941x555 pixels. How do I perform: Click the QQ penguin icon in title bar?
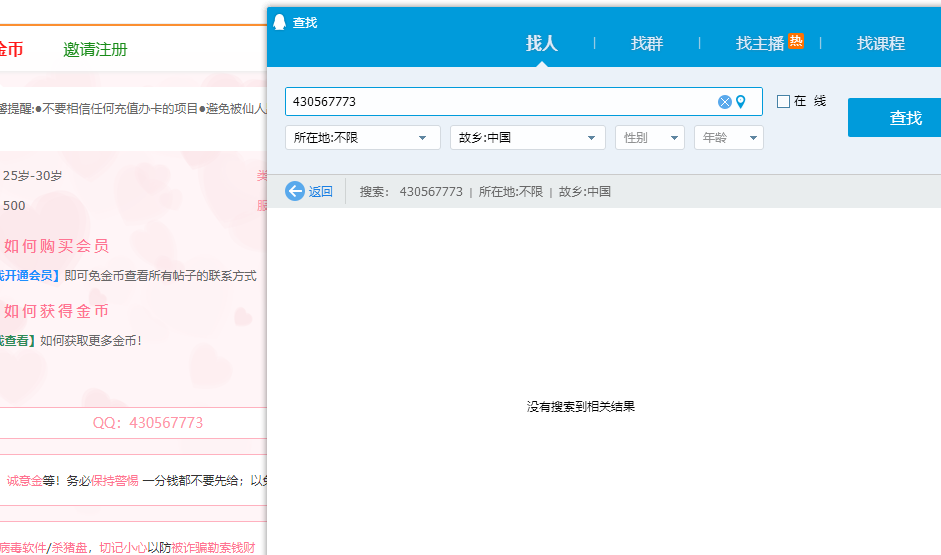[280, 21]
